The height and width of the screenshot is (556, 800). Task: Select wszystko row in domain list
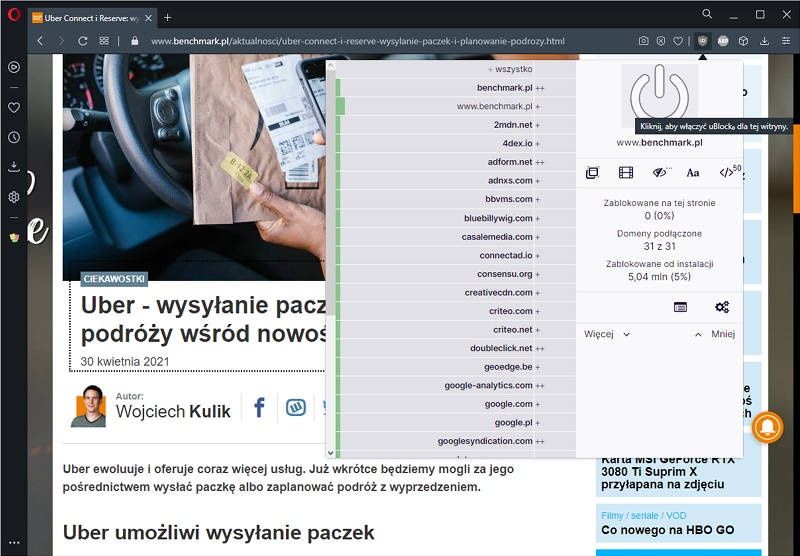pos(456,69)
